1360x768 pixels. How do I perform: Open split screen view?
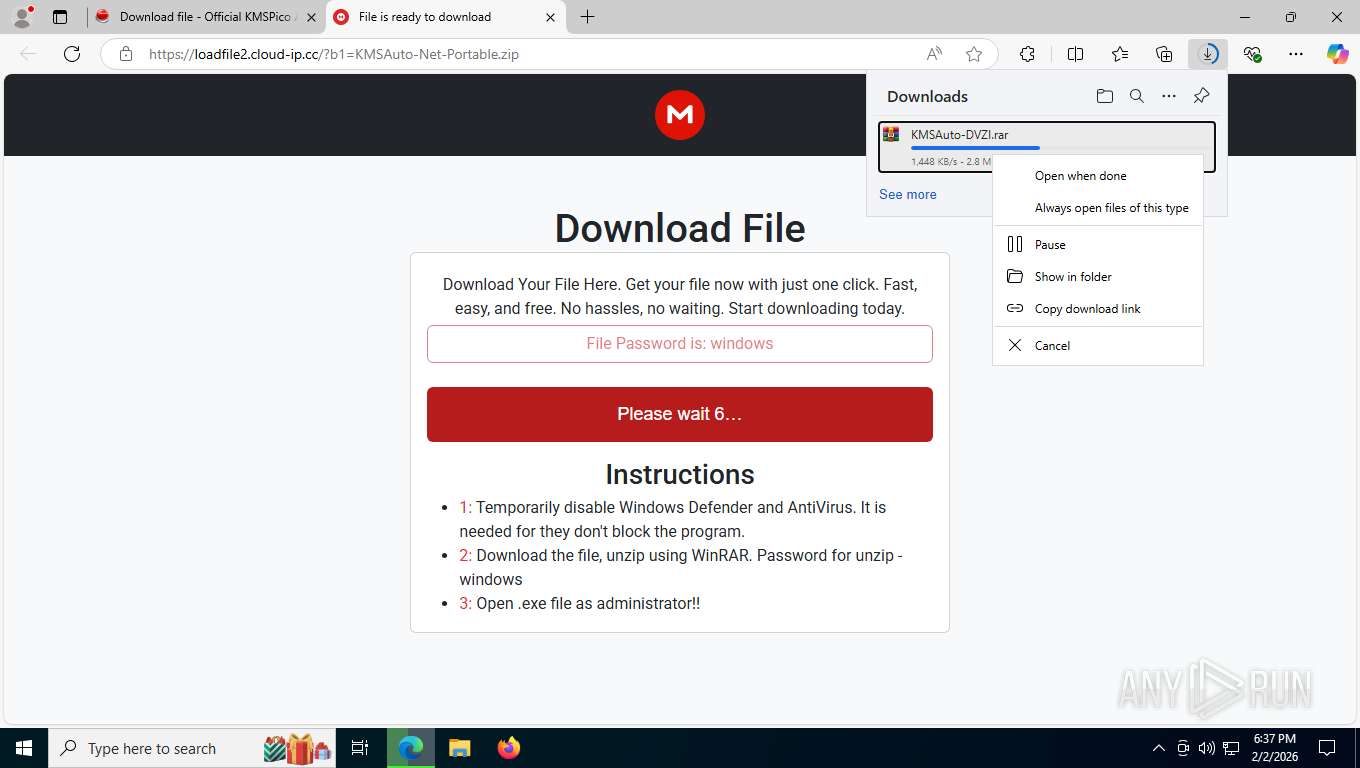click(x=1076, y=54)
